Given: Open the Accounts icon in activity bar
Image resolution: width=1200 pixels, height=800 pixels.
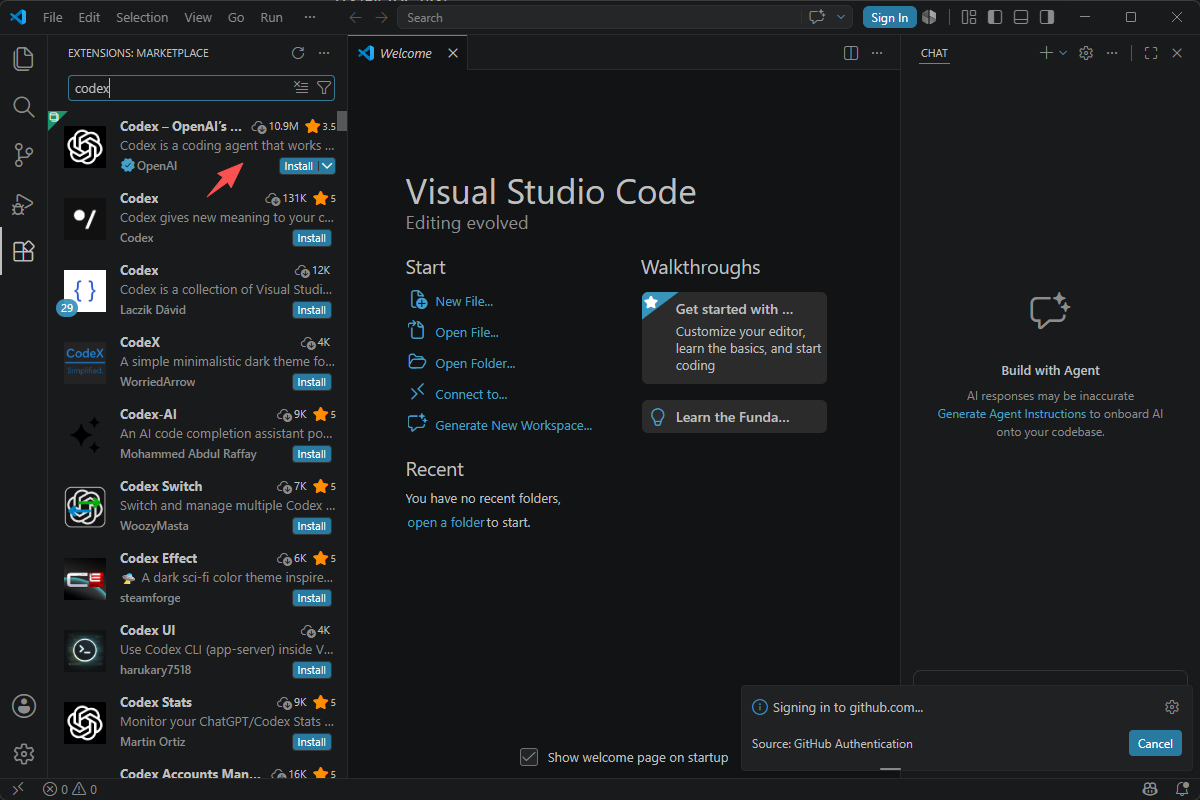Looking at the screenshot, I should pos(23,706).
